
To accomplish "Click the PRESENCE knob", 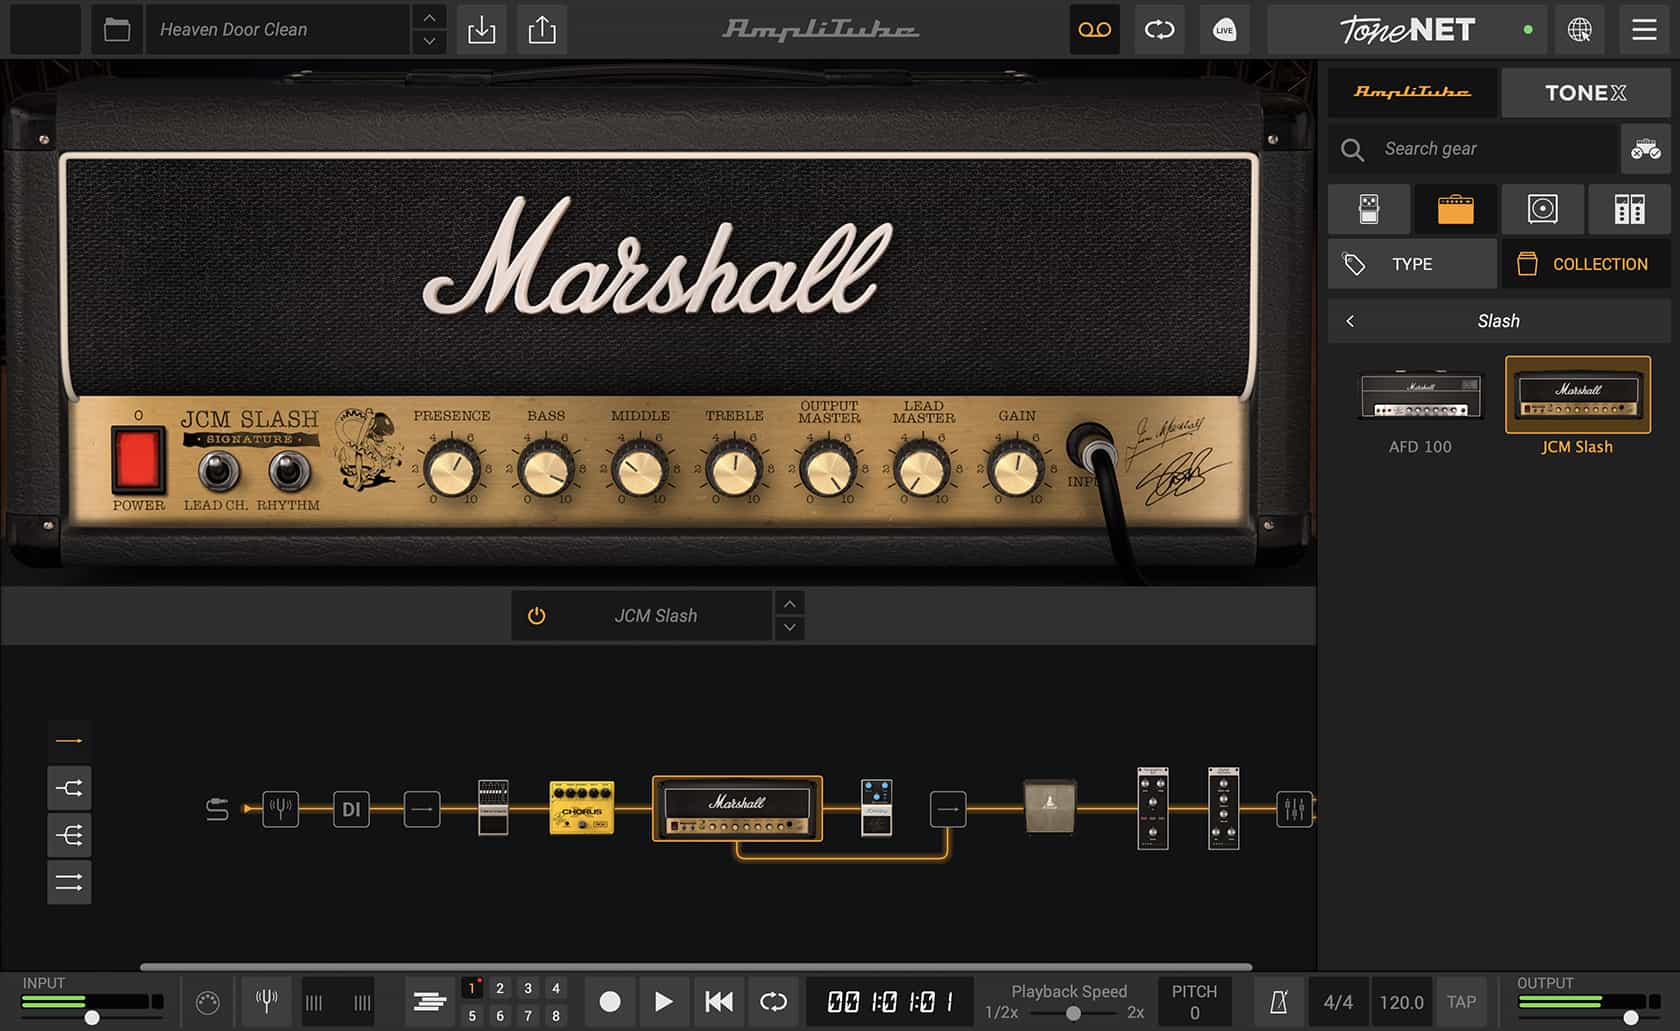I will (x=451, y=469).
